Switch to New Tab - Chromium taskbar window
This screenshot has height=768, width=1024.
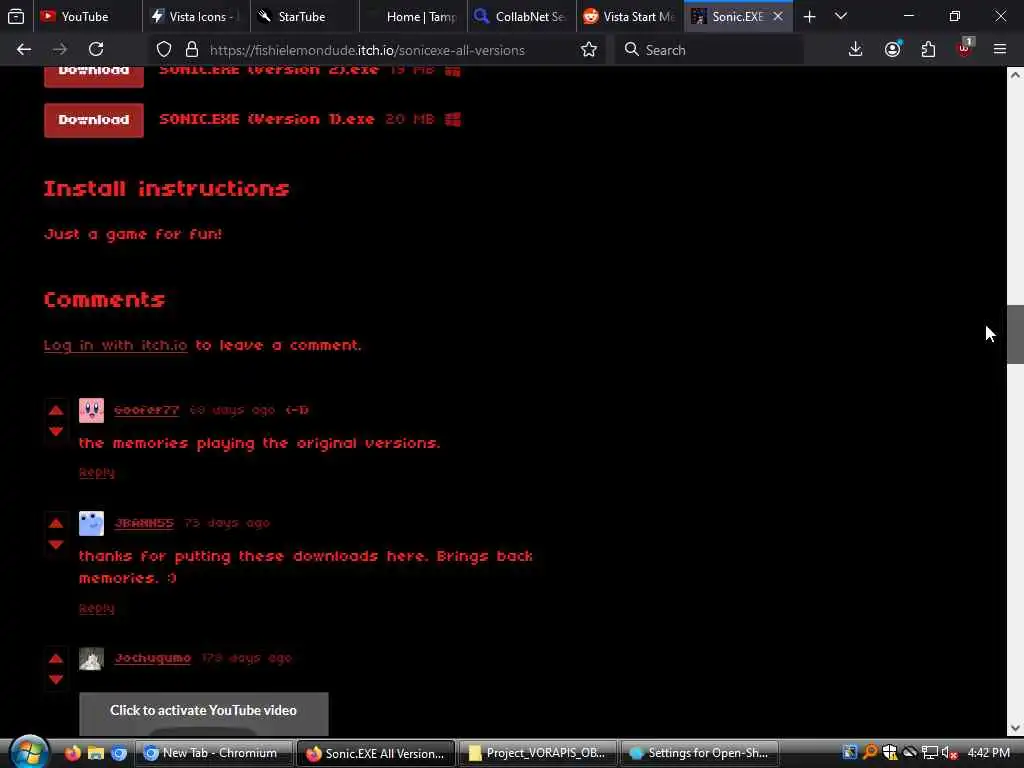[214, 753]
